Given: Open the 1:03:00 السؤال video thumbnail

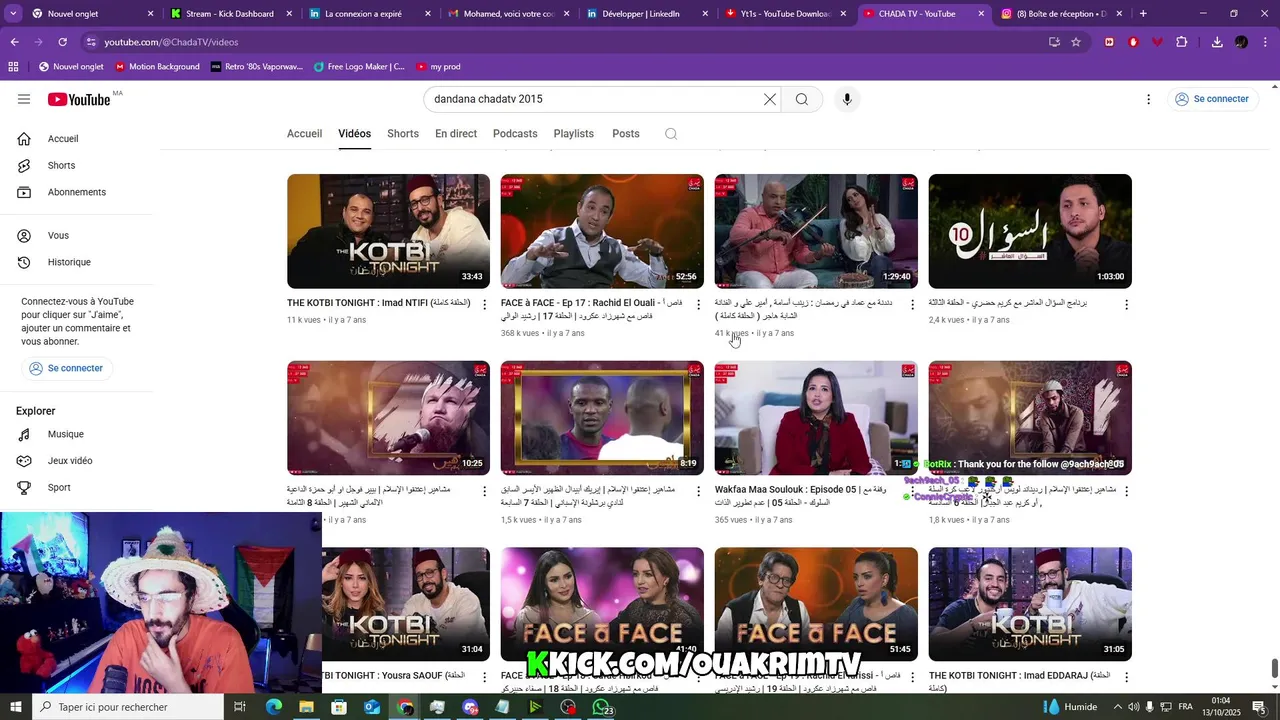Looking at the screenshot, I should coord(1030,231).
